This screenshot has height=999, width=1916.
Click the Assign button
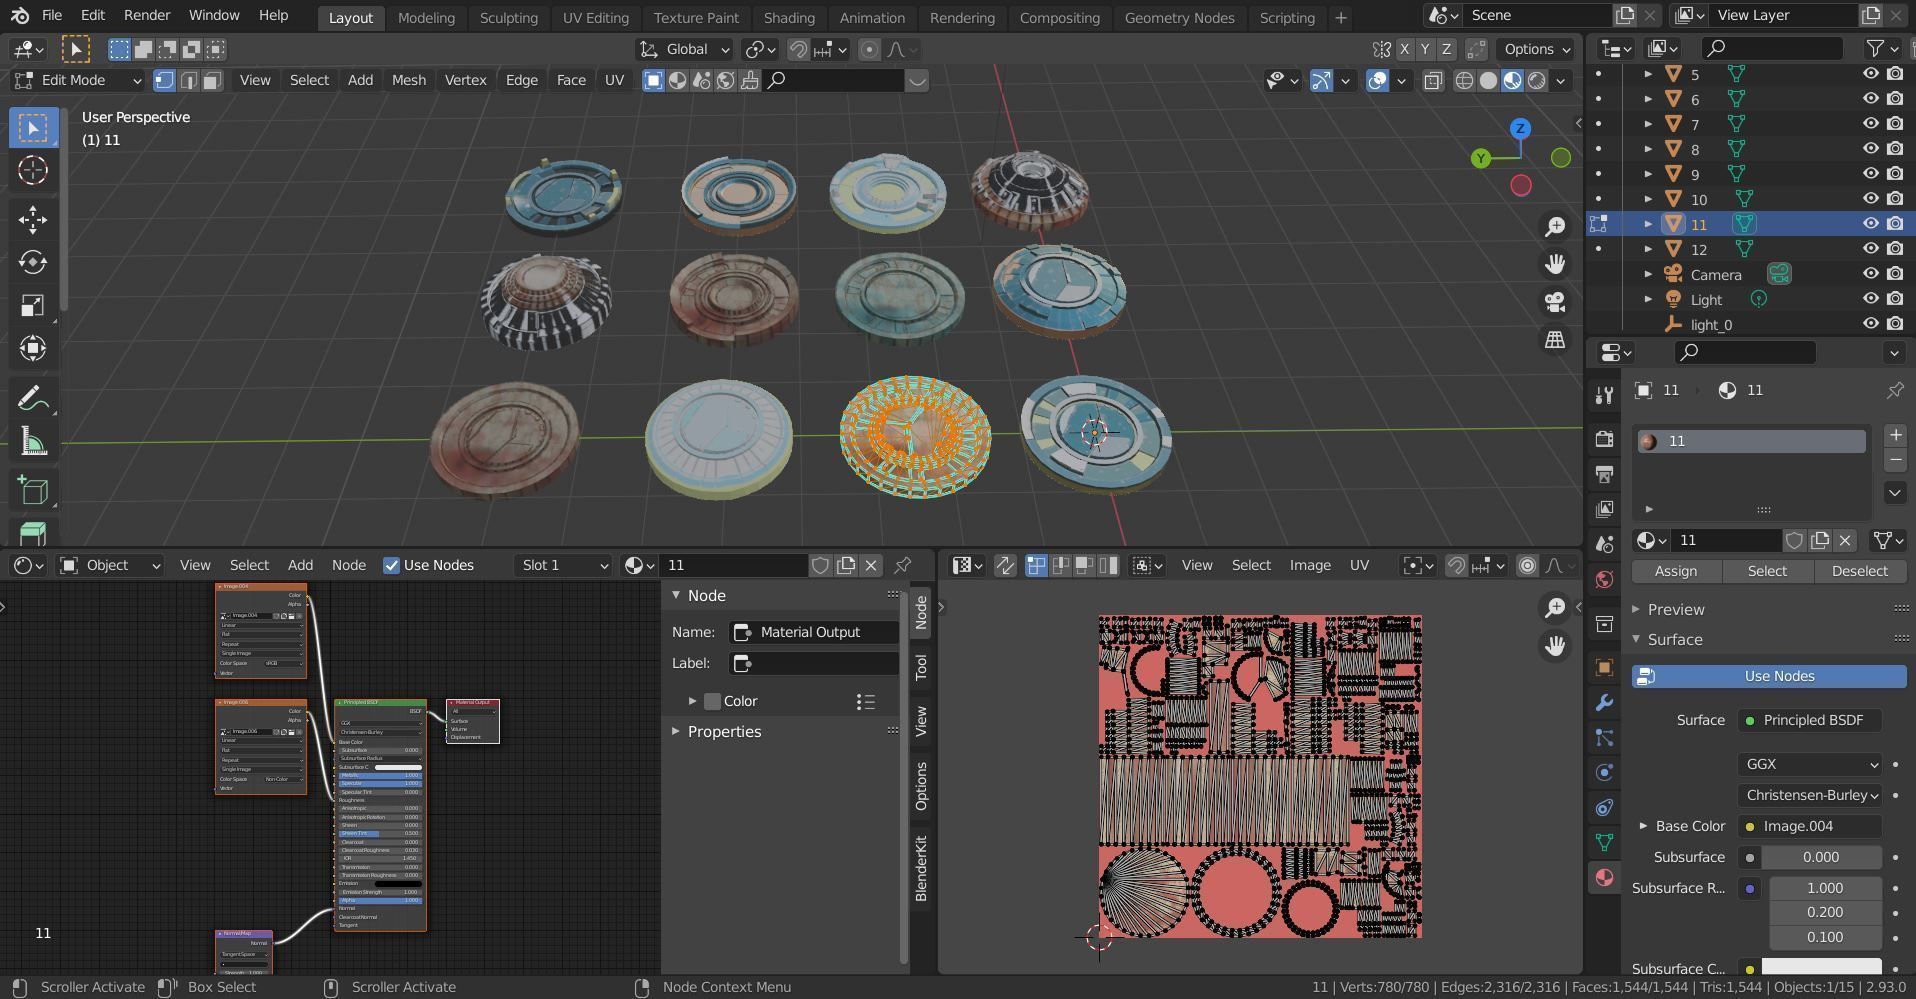pos(1676,571)
